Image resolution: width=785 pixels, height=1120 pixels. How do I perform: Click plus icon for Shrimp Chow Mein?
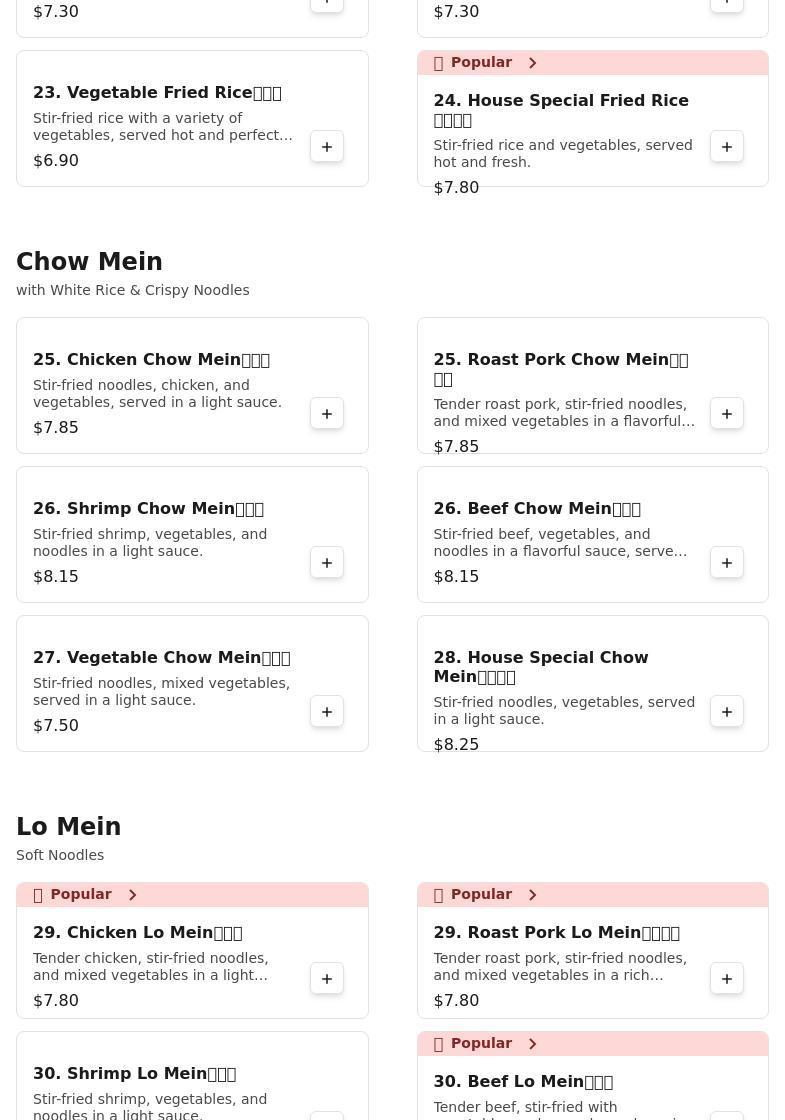(327, 563)
